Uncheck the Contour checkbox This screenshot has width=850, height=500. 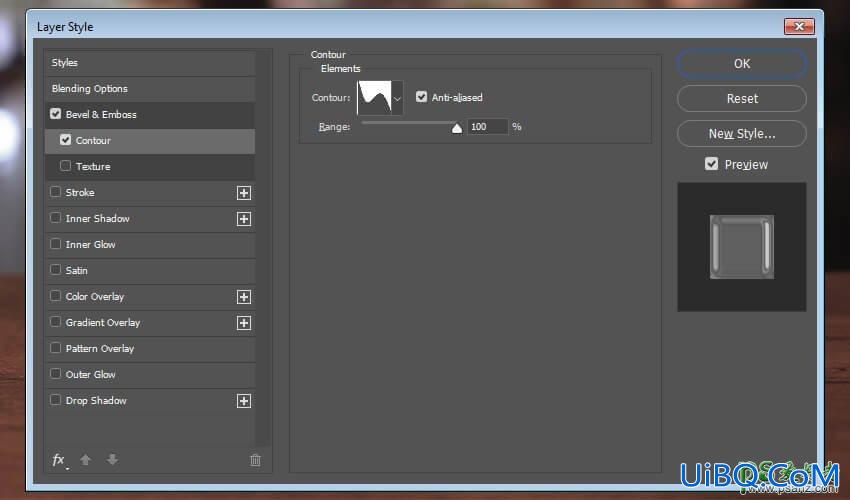coord(66,140)
